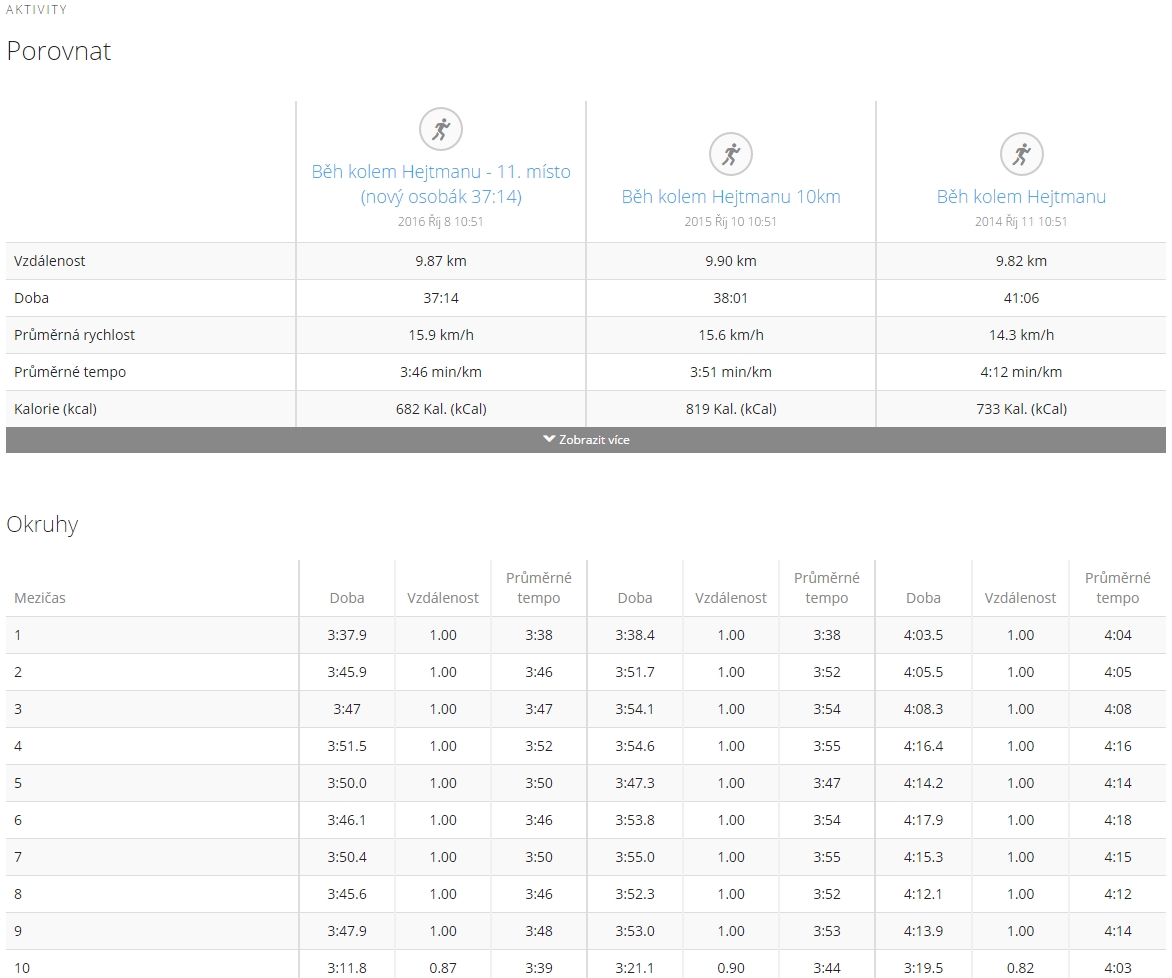
Task: Click lap 4 time '3:51.5'
Action: click(x=347, y=746)
